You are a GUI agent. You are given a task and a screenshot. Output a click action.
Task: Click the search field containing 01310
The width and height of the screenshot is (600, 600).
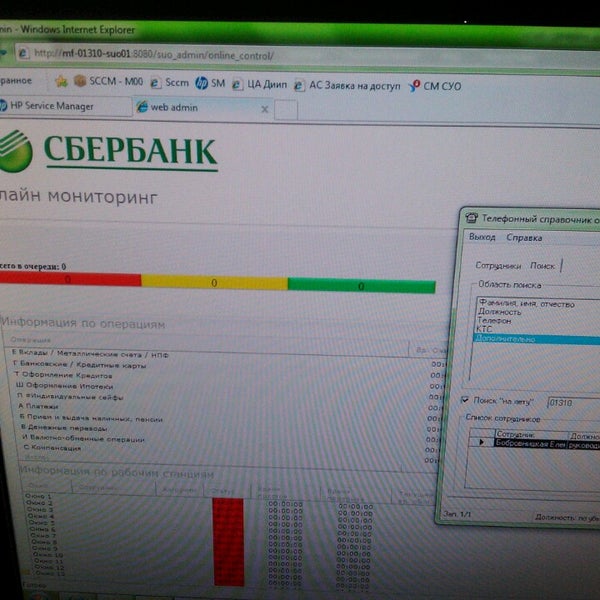pos(573,403)
